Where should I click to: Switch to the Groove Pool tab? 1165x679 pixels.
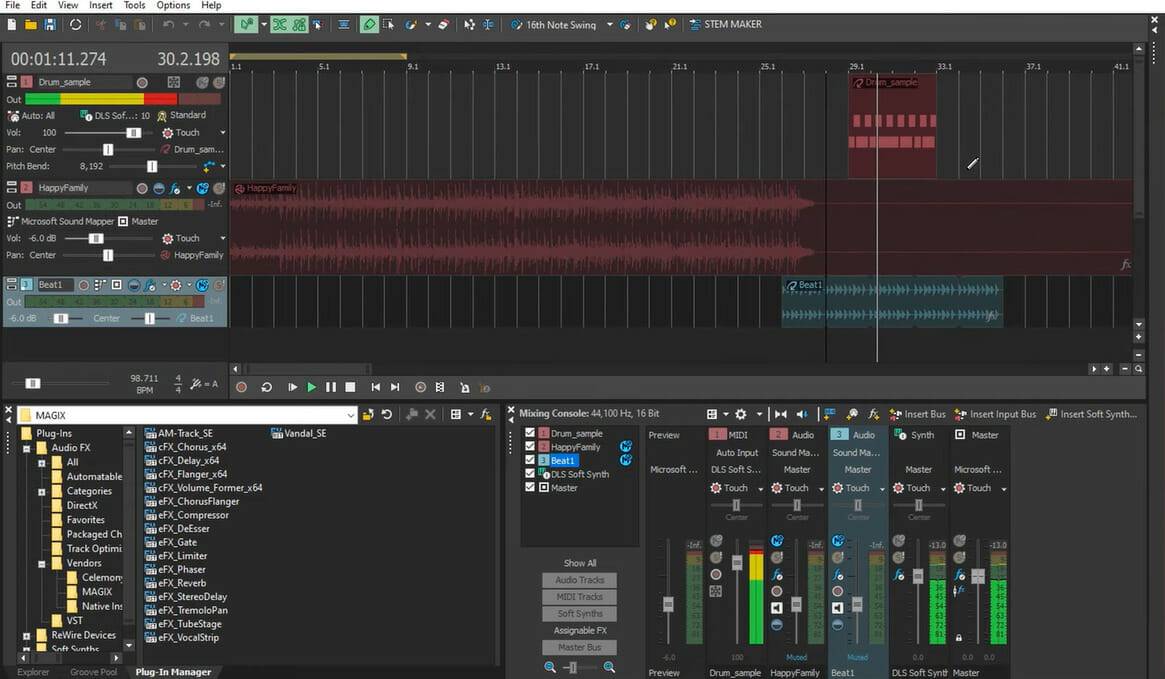click(93, 672)
